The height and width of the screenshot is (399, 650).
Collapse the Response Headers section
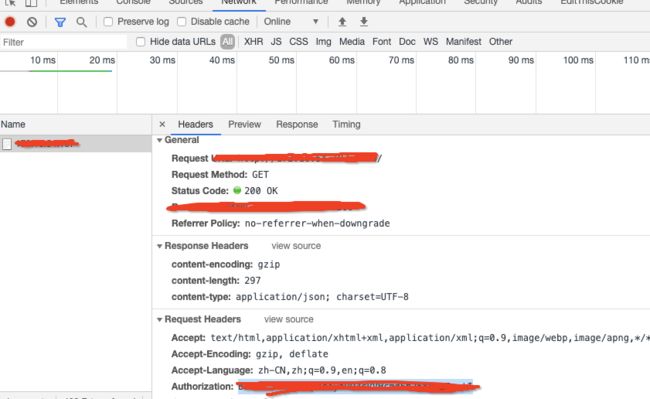click(159, 246)
